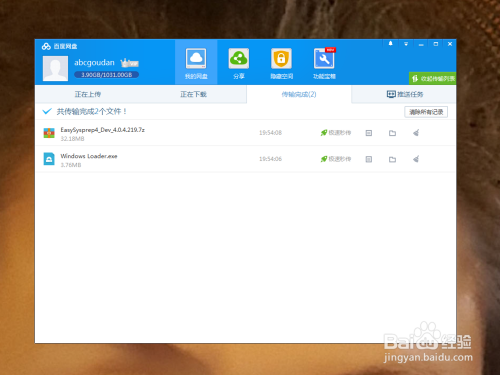The image size is (500, 375).
Task: Click the user avatar picture
Action: pyautogui.click(x=55, y=68)
